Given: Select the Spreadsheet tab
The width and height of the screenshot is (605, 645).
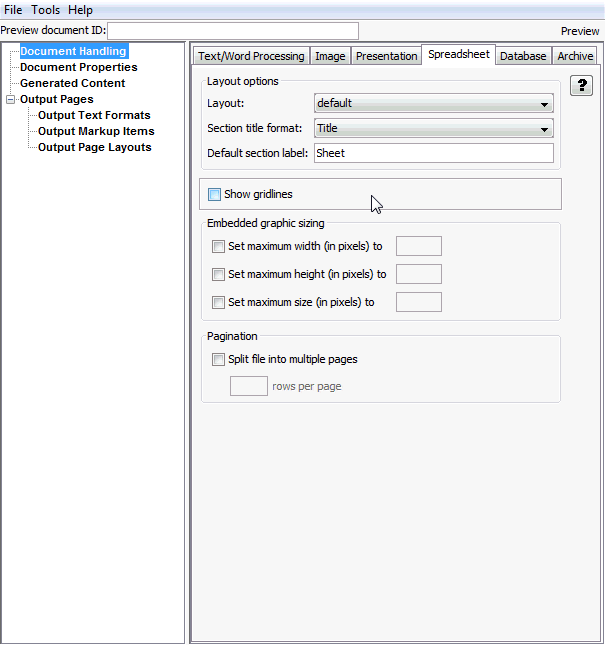Looking at the screenshot, I should 459,54.
